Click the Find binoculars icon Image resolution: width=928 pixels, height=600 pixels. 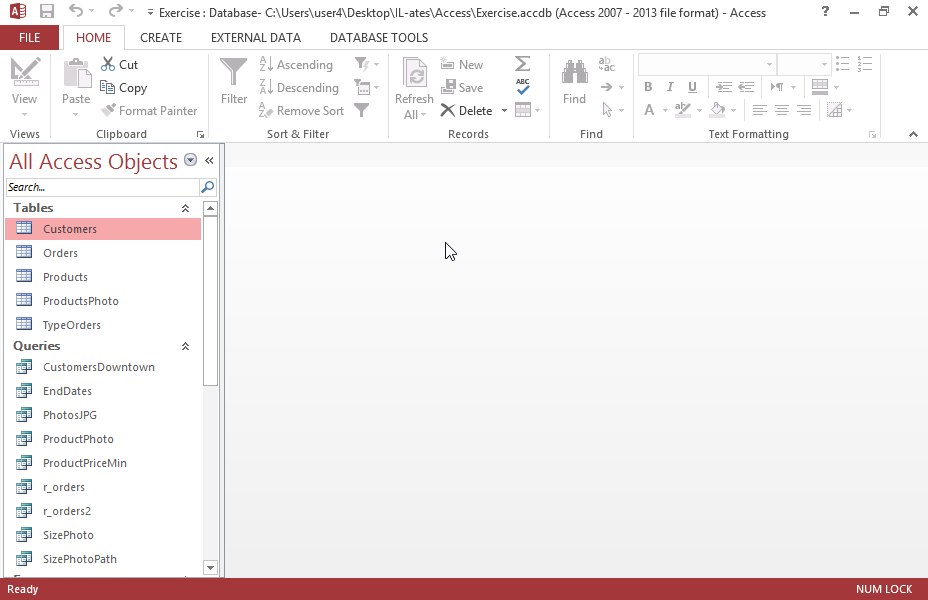[574, 72]
